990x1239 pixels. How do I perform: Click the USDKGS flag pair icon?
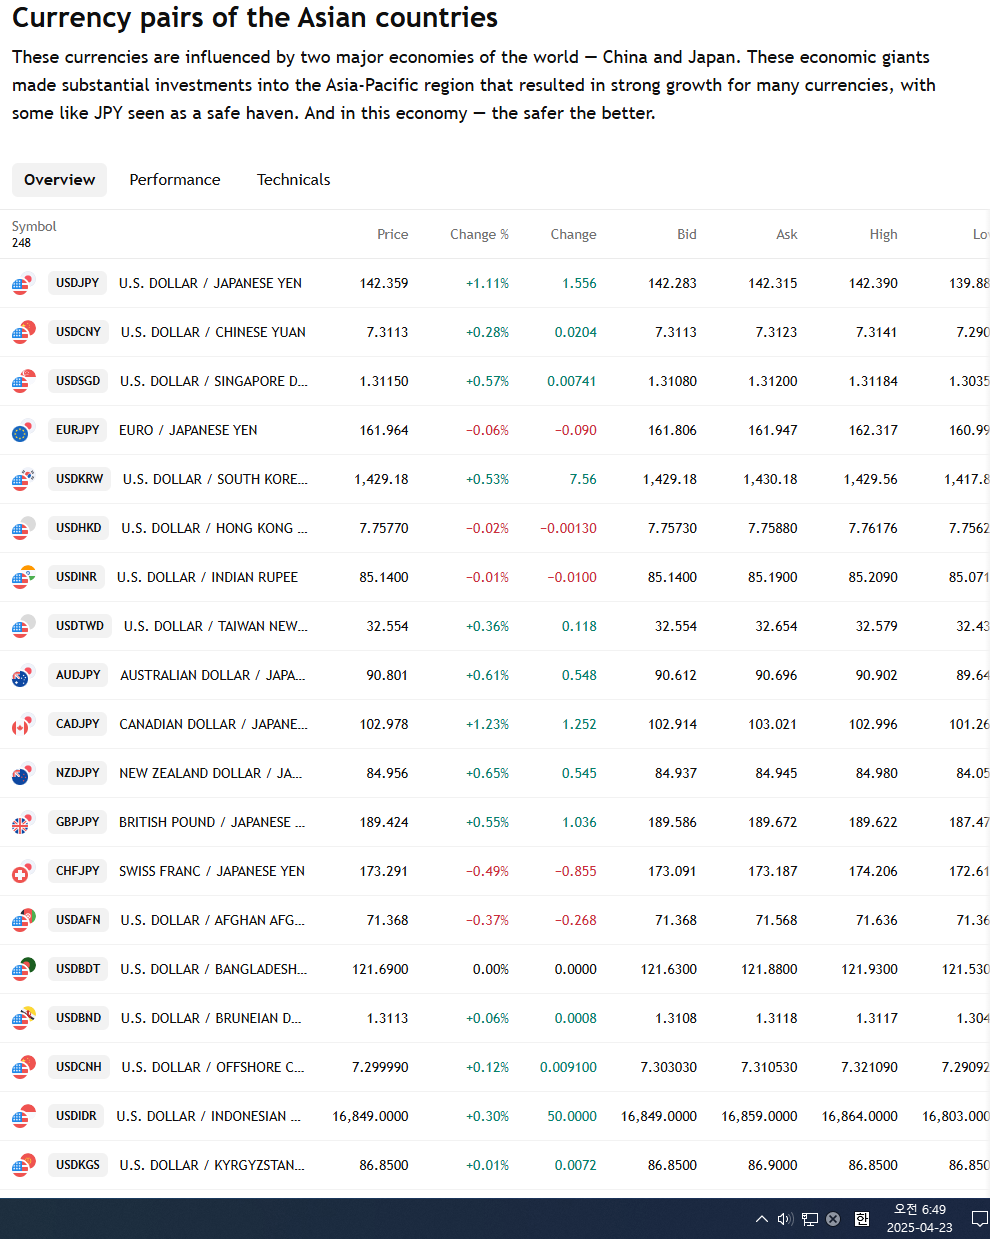point(23,1166)
